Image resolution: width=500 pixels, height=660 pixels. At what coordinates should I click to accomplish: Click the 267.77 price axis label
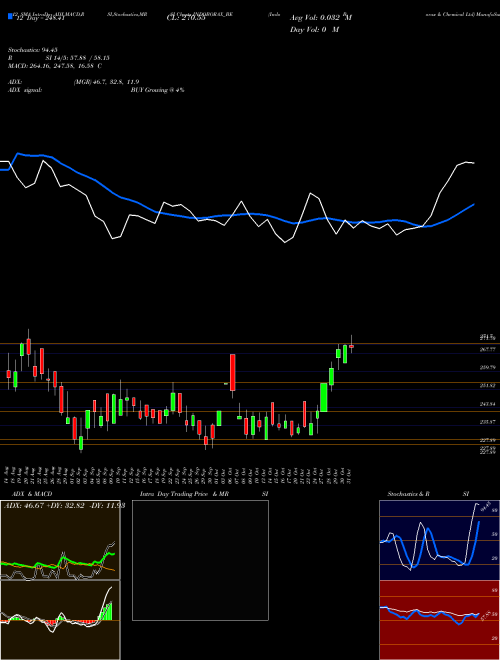tap(488, 349)
